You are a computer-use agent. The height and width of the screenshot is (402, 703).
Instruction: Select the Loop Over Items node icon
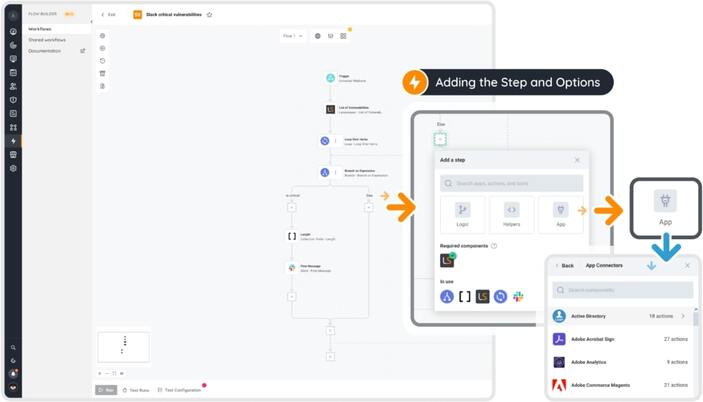click(325, 141)
